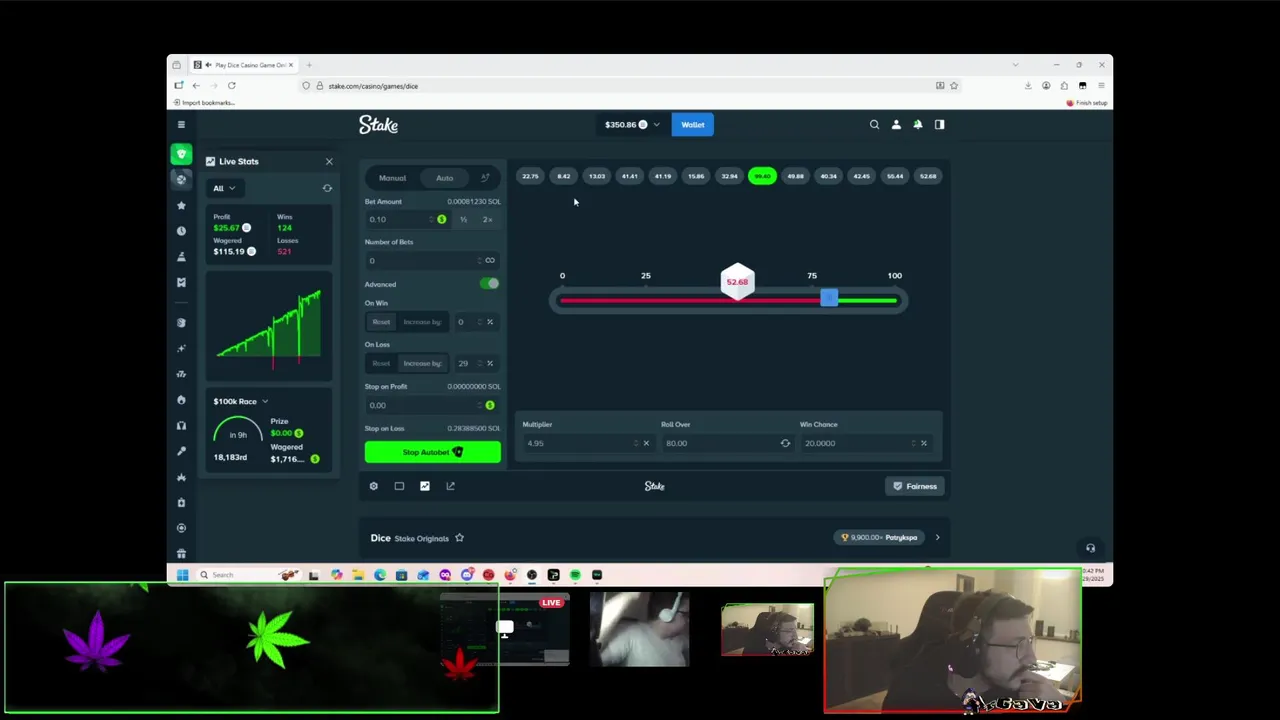Switch to Auto betting tab
The height and width of the screenshot is (720, 1280).
click(x=444, y=178)
